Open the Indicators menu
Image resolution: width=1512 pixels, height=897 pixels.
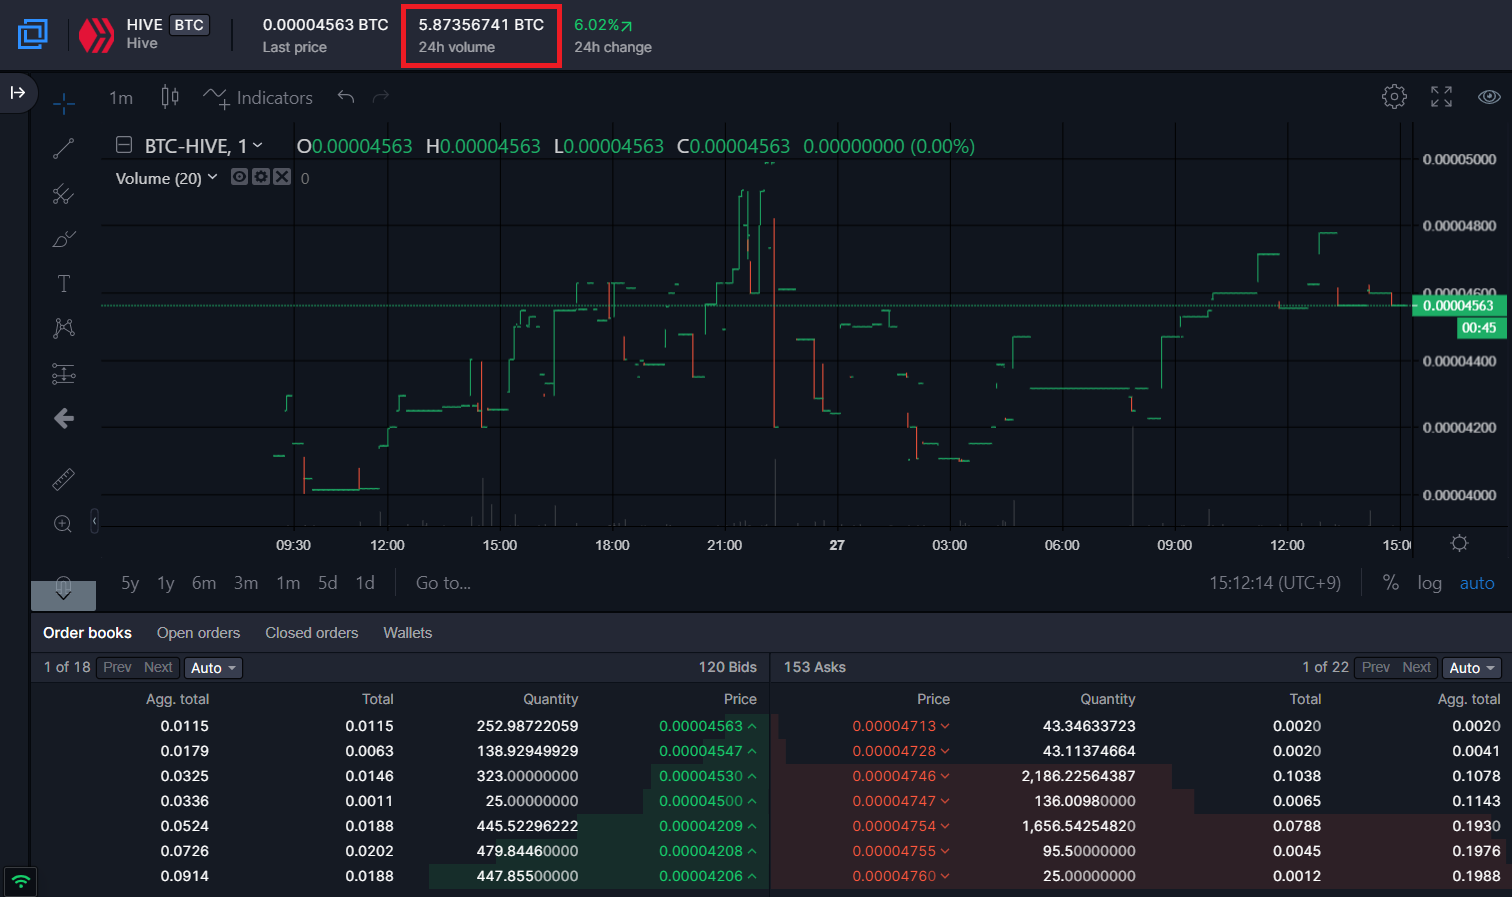(x=258, y=97)
